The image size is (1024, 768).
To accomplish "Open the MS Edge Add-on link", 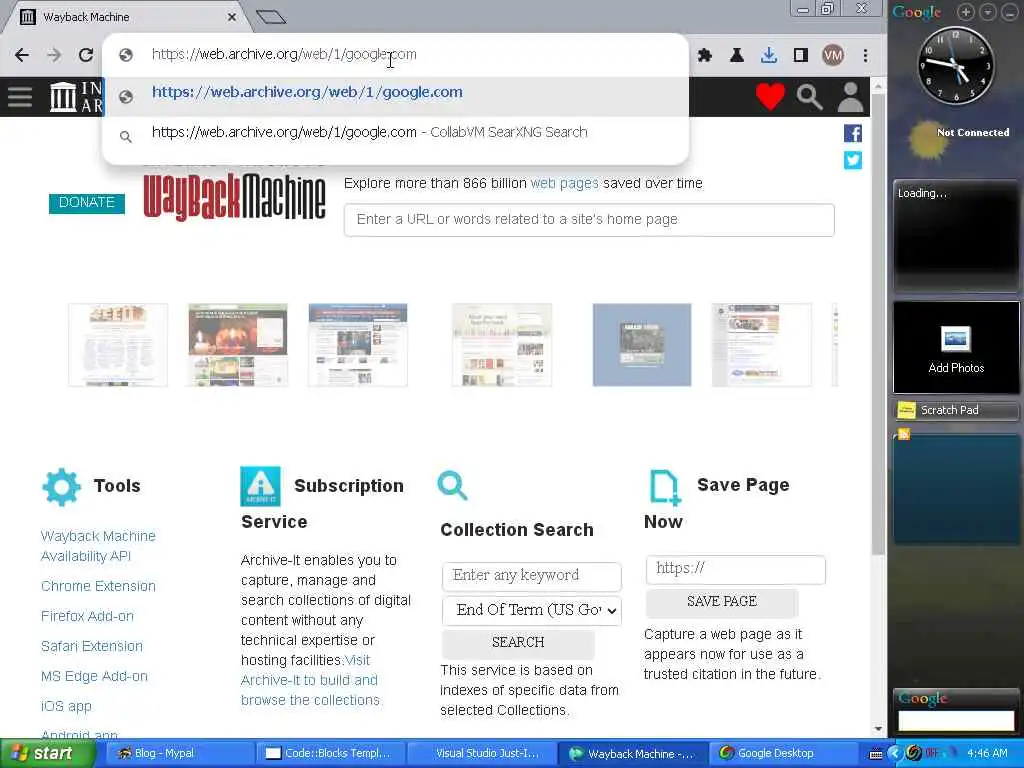I will pos(94,677).
